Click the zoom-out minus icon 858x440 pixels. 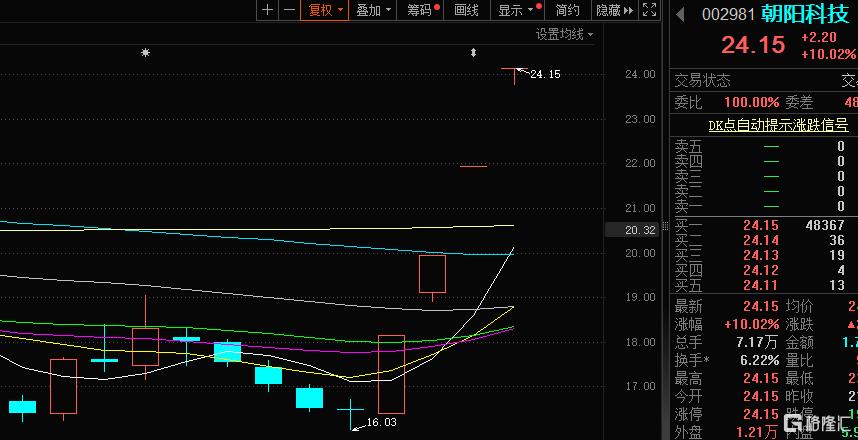(290, 10)
